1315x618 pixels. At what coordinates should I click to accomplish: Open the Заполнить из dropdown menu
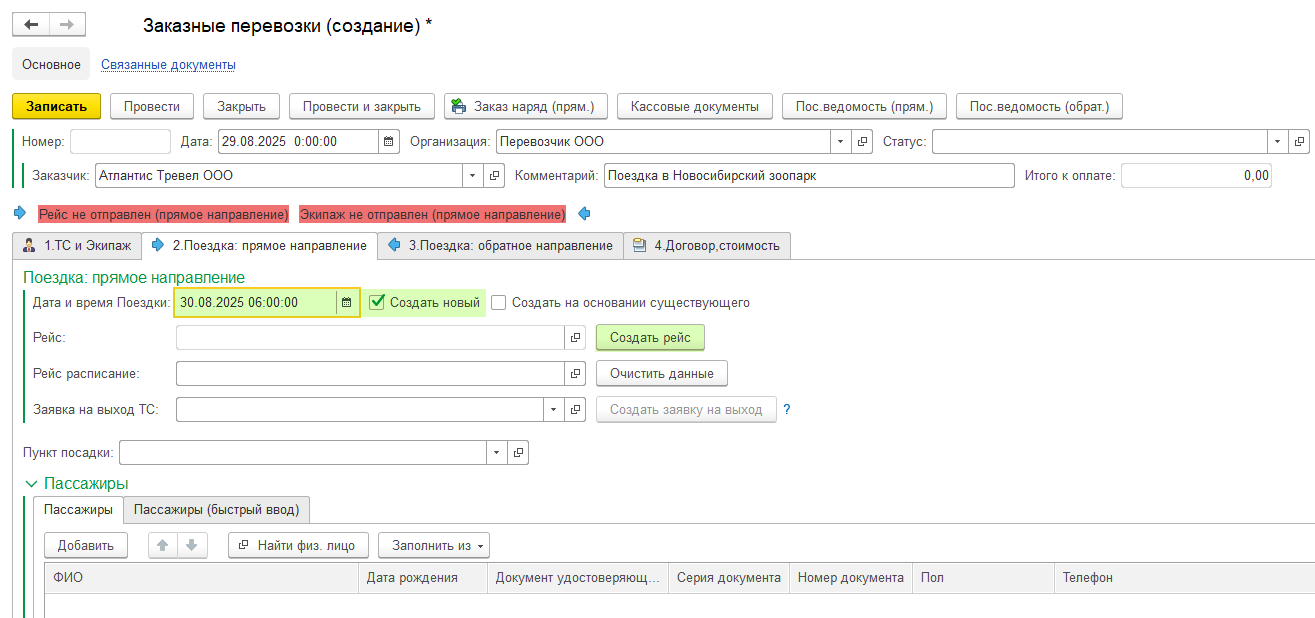433,545
